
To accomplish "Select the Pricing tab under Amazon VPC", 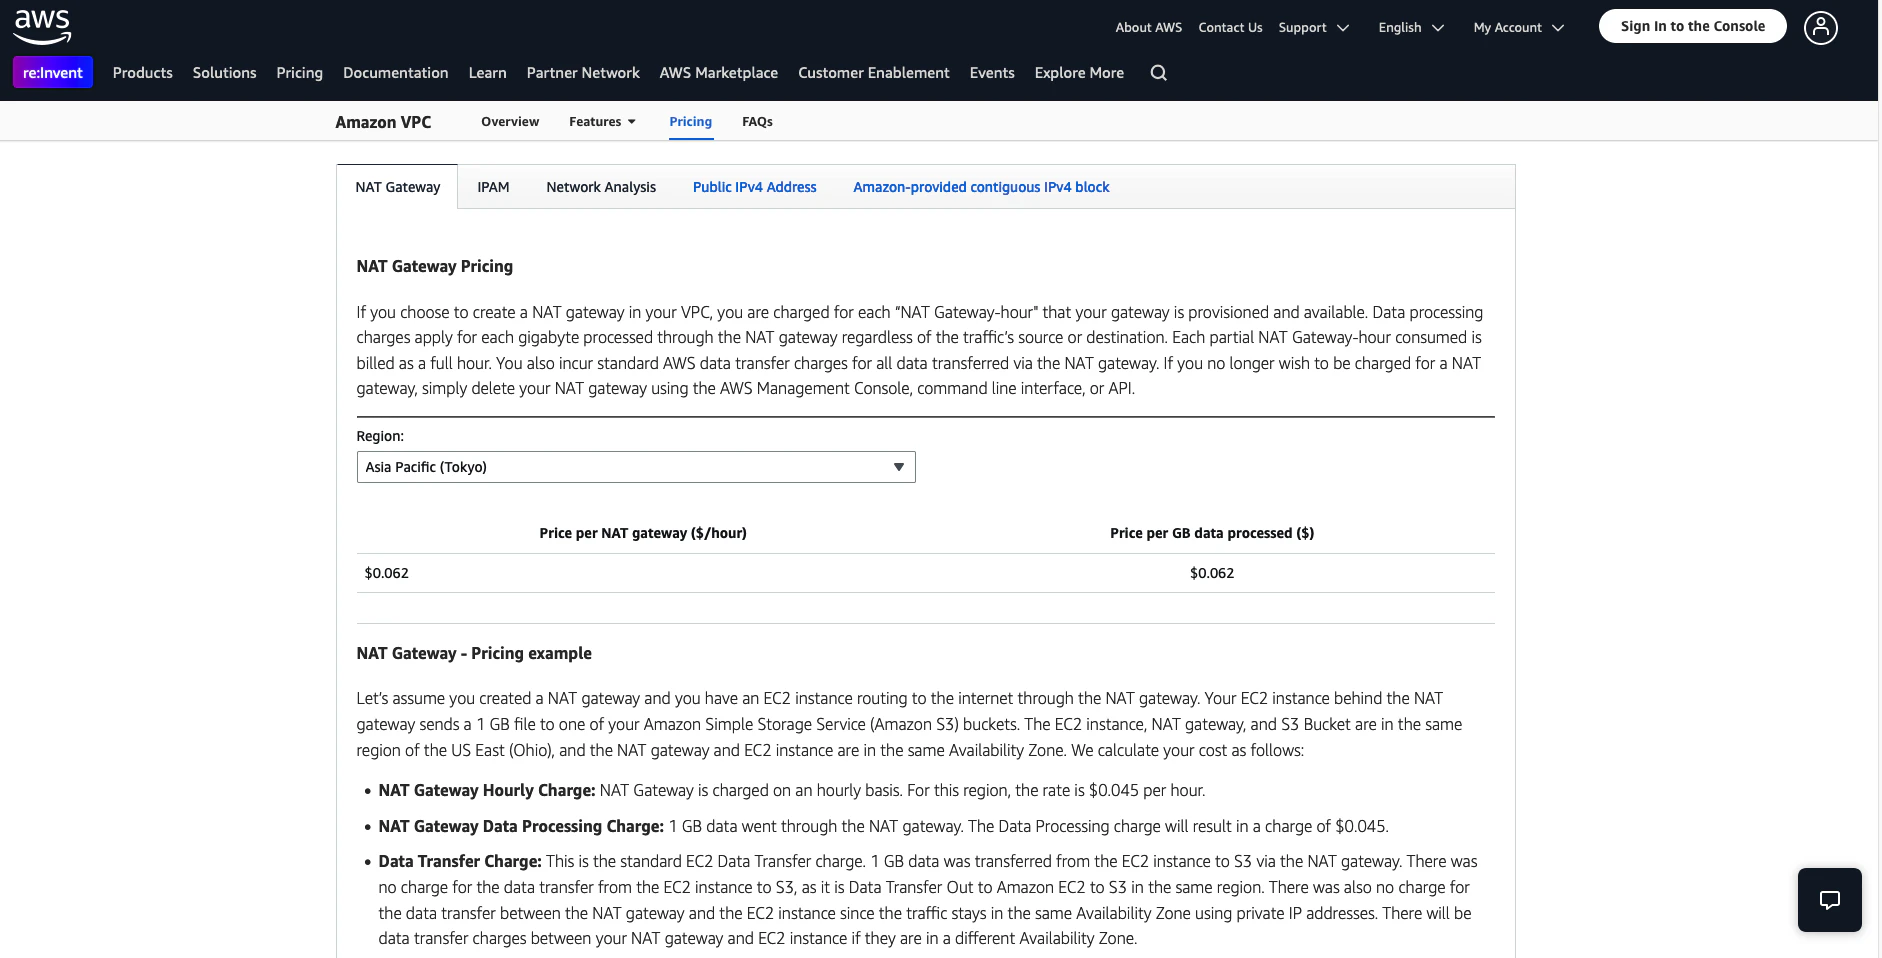I will point(691,122).
